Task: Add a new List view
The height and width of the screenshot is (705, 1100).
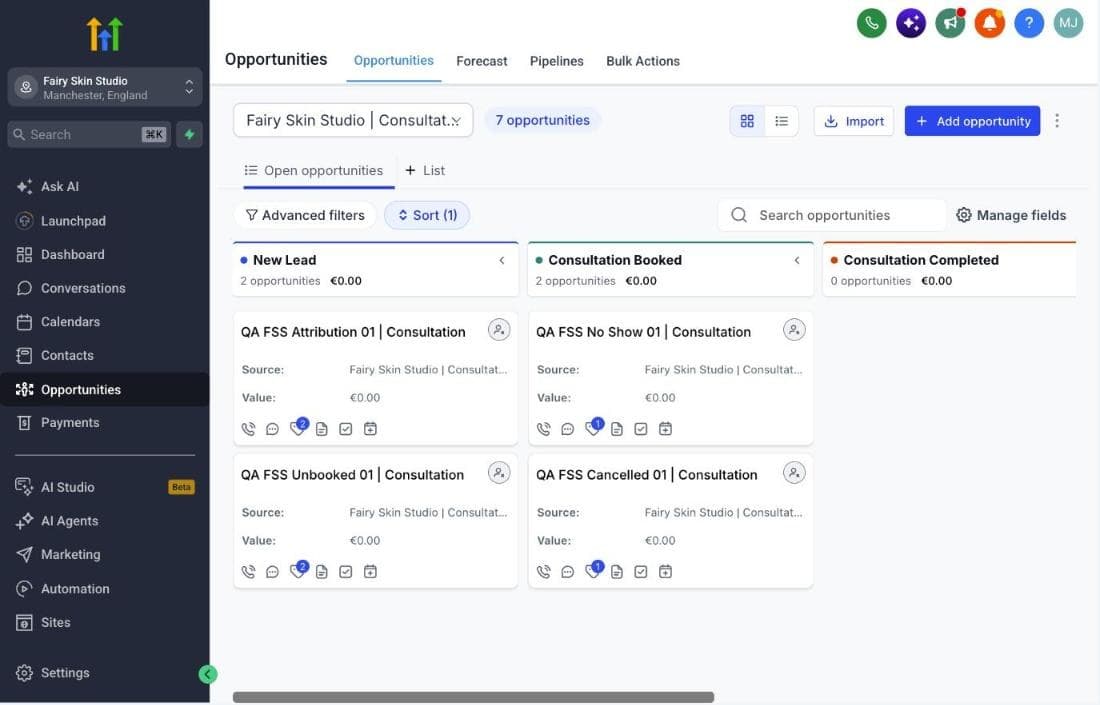Action: click(425, 170)
